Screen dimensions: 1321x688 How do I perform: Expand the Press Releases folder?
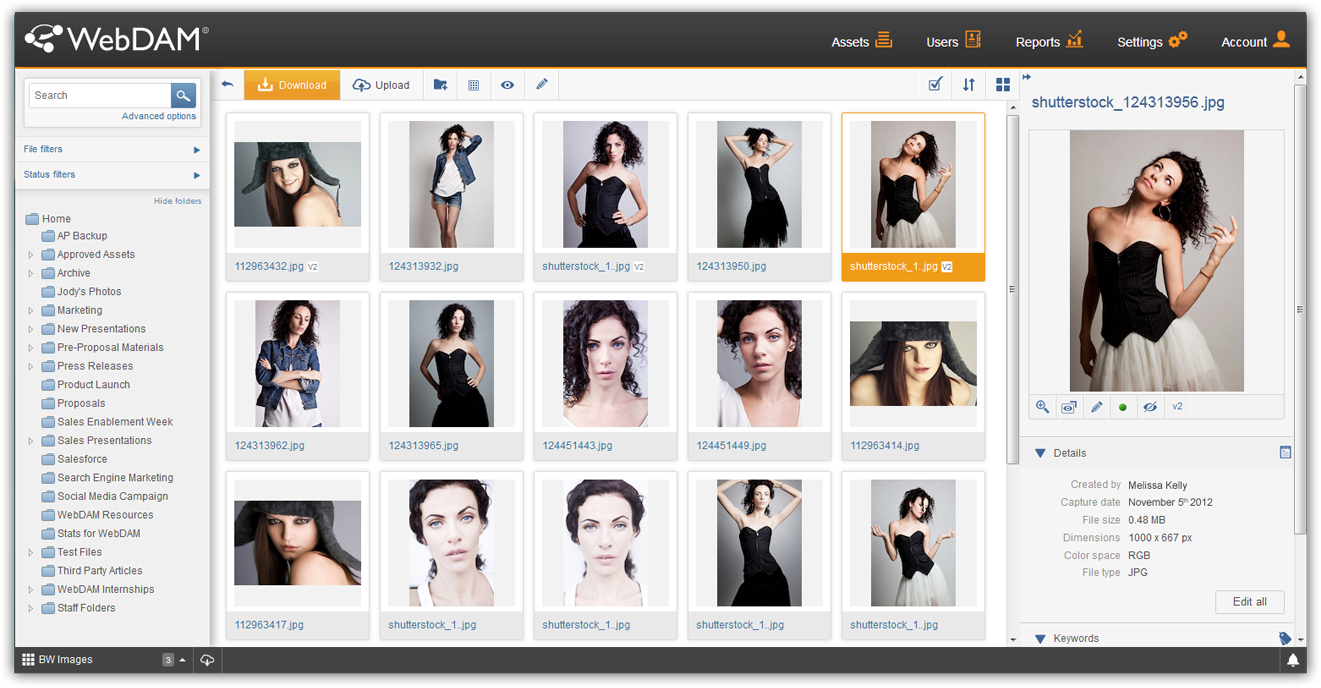pyautogui.click(x=31, y=366)
